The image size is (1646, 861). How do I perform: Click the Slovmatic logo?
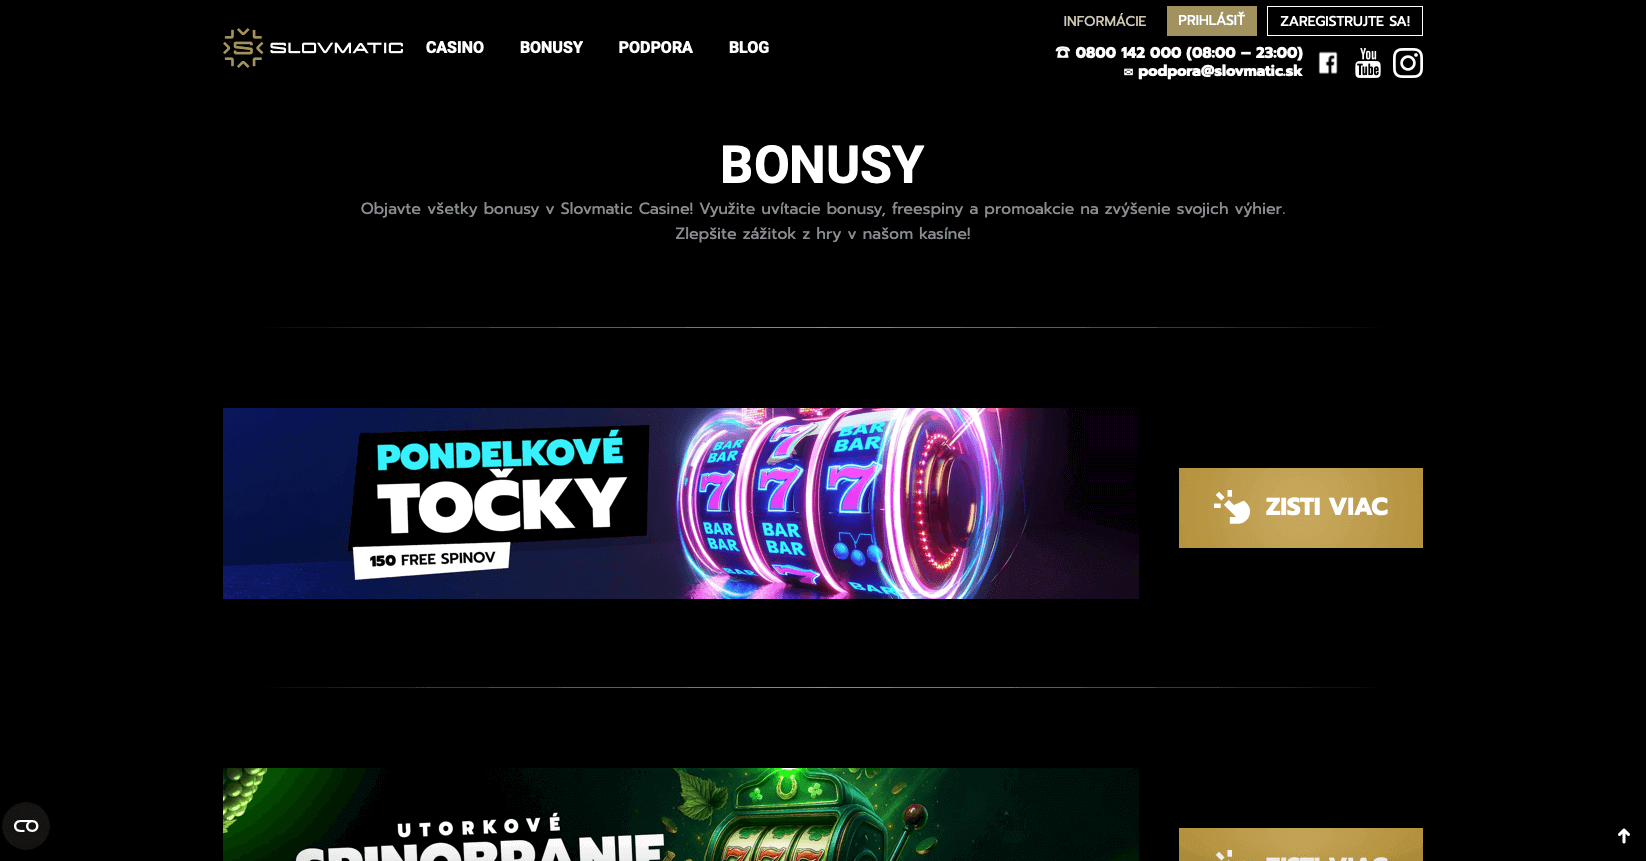(313, 48)
